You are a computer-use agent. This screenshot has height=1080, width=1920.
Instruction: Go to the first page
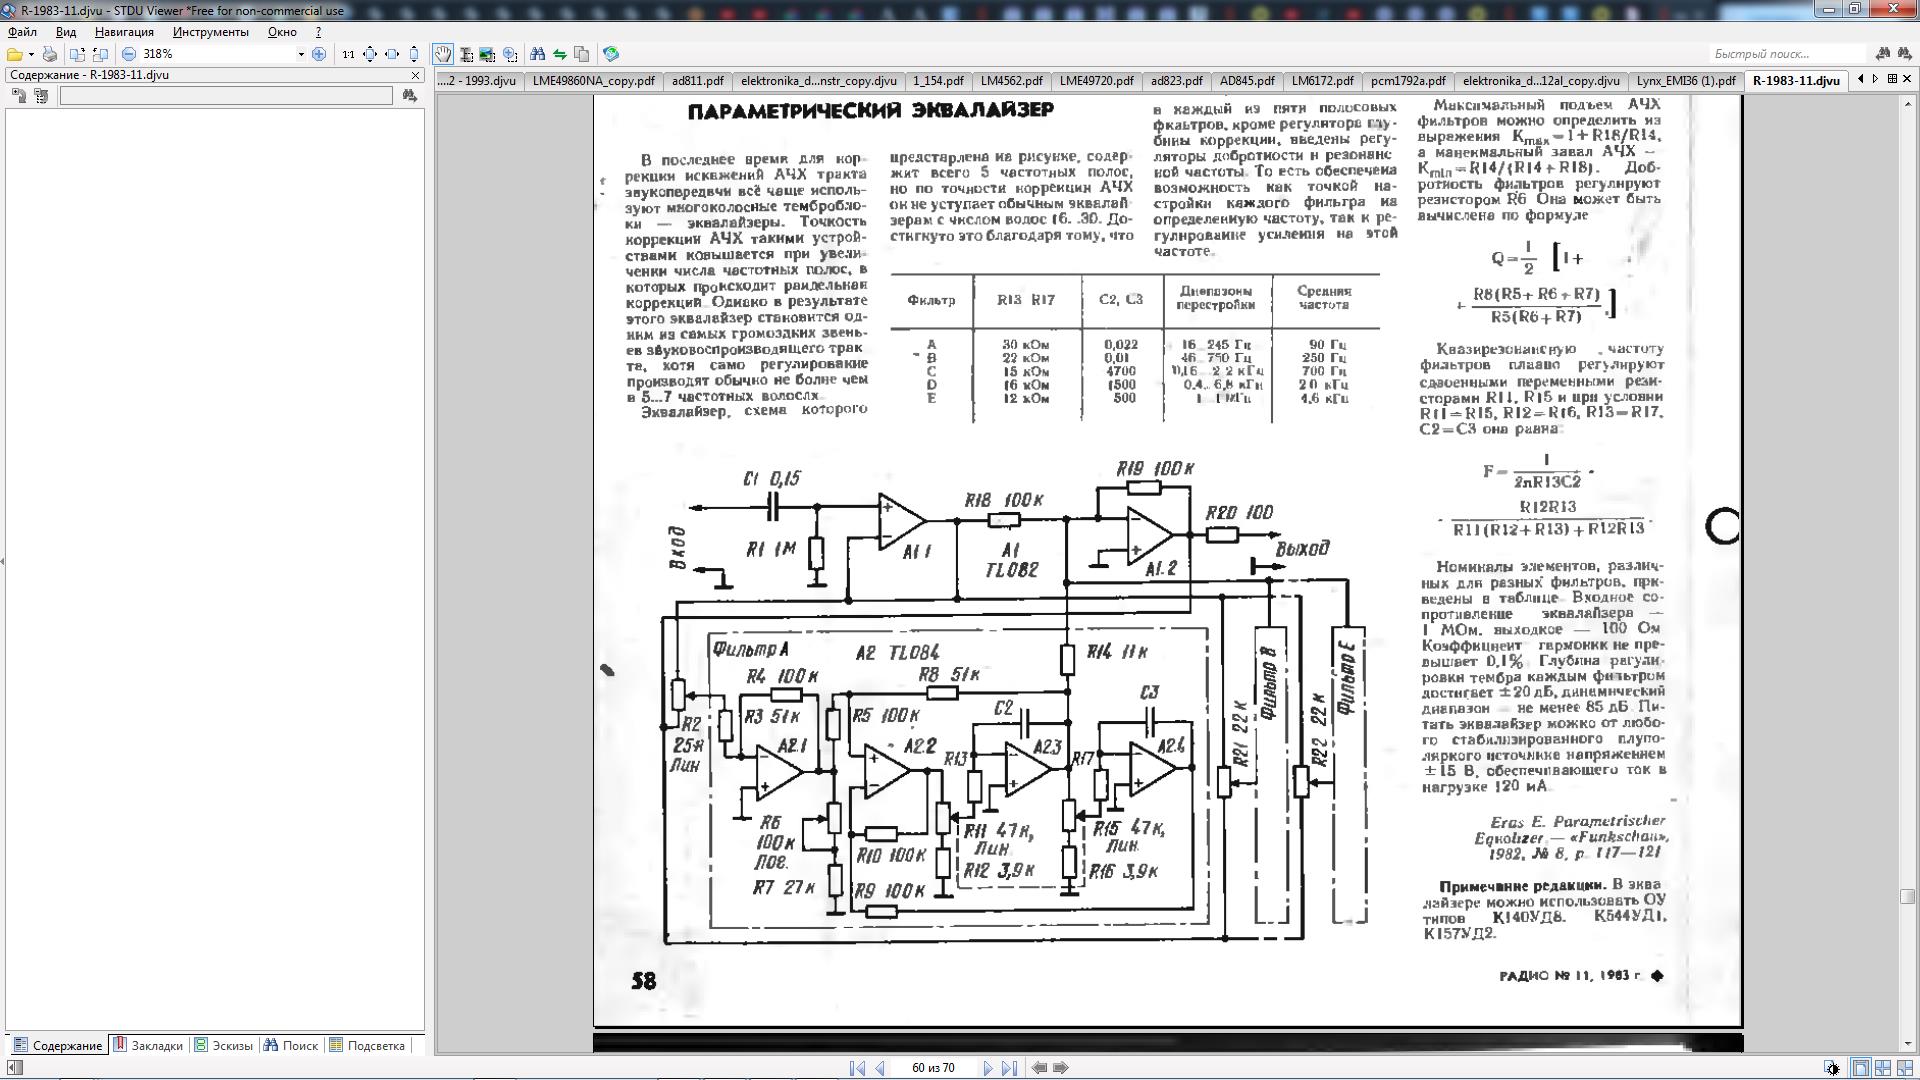point(857,1068)
